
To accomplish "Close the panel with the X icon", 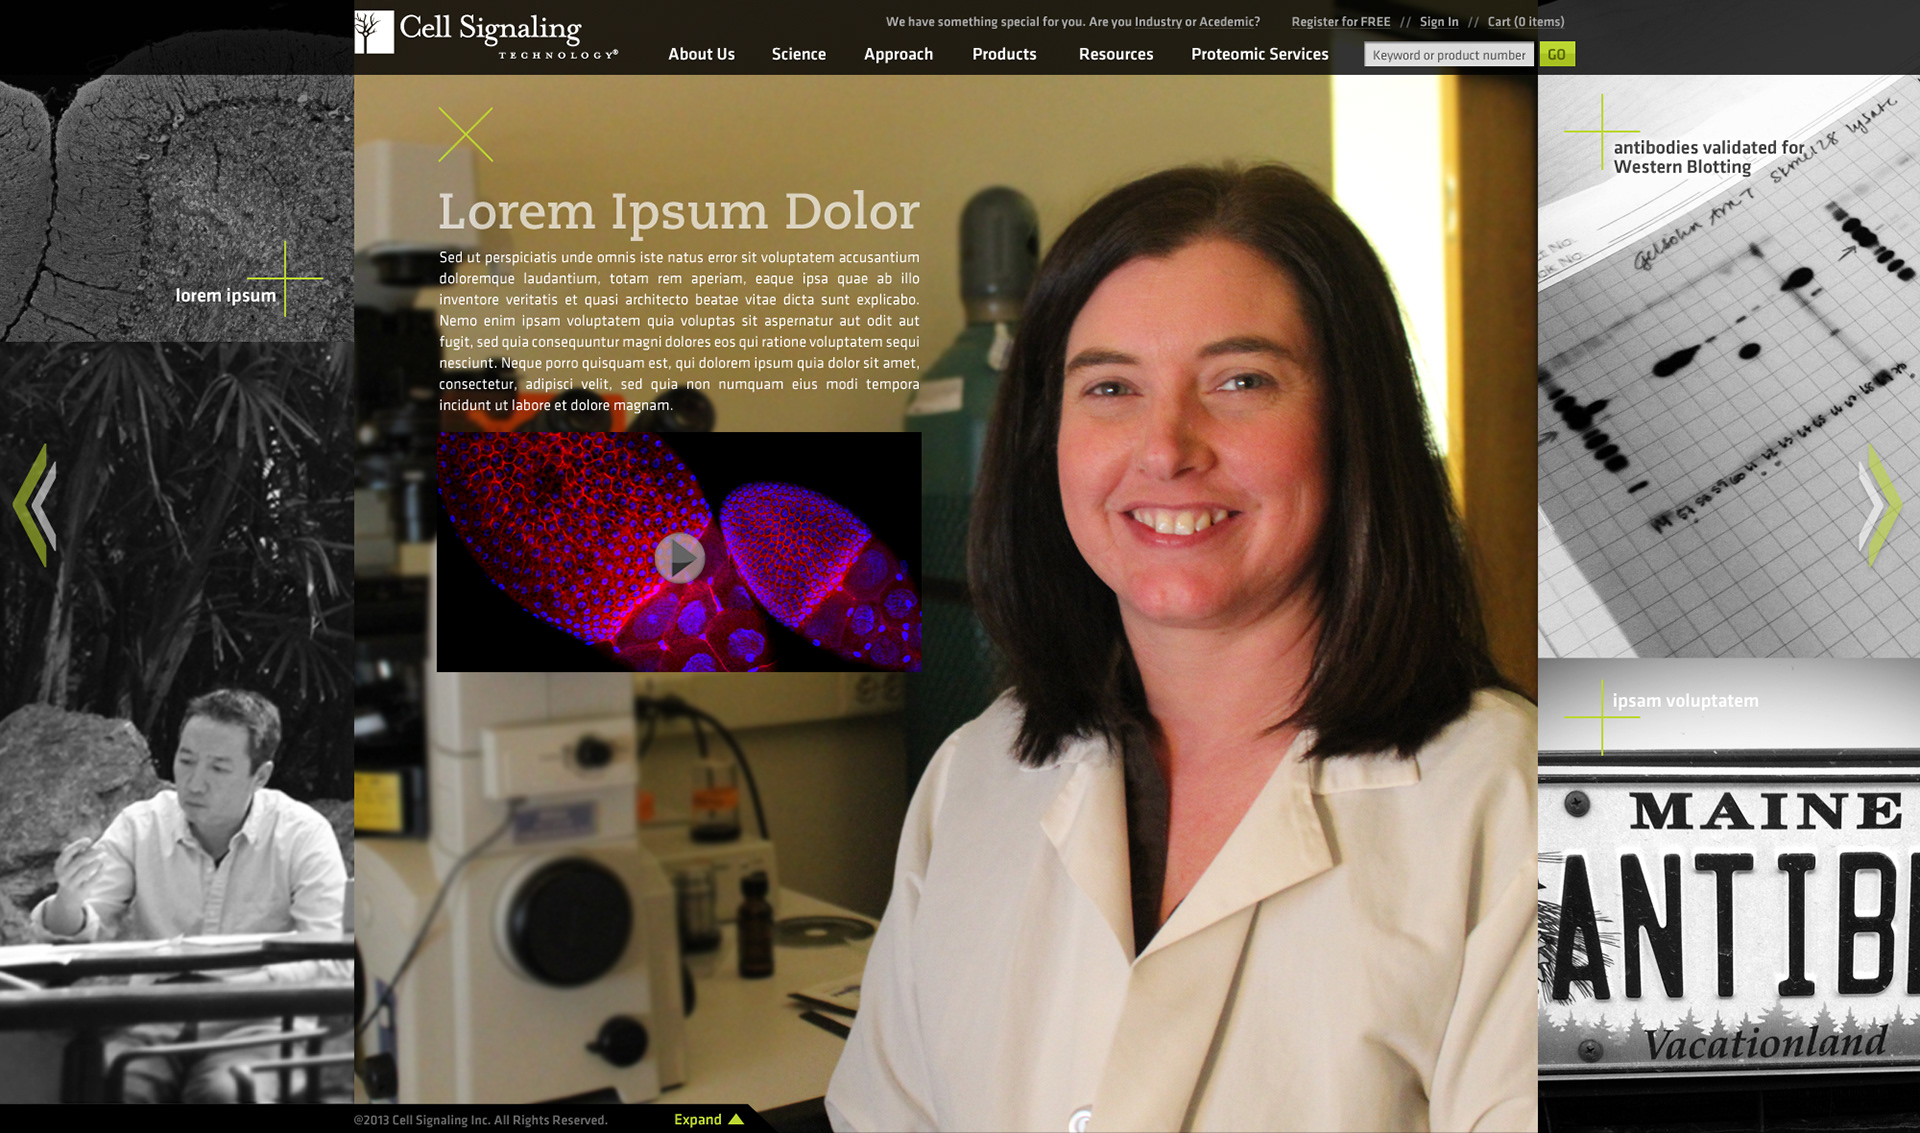I will (465, 135).
